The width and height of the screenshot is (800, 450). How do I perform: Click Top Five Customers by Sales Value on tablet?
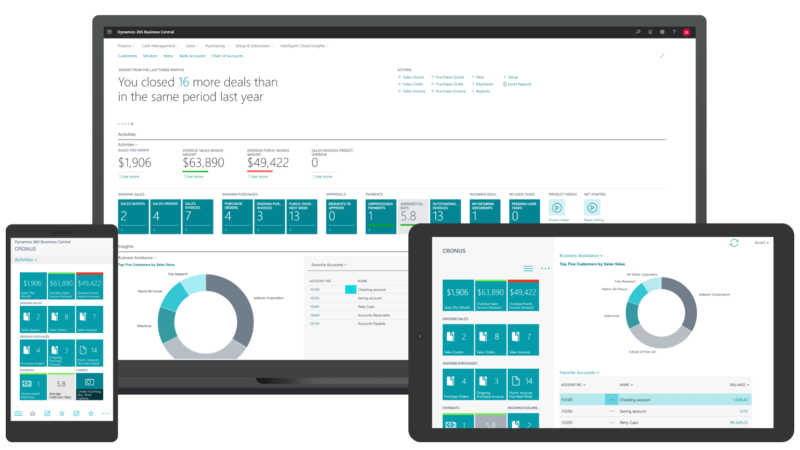[x=592, y=264]
